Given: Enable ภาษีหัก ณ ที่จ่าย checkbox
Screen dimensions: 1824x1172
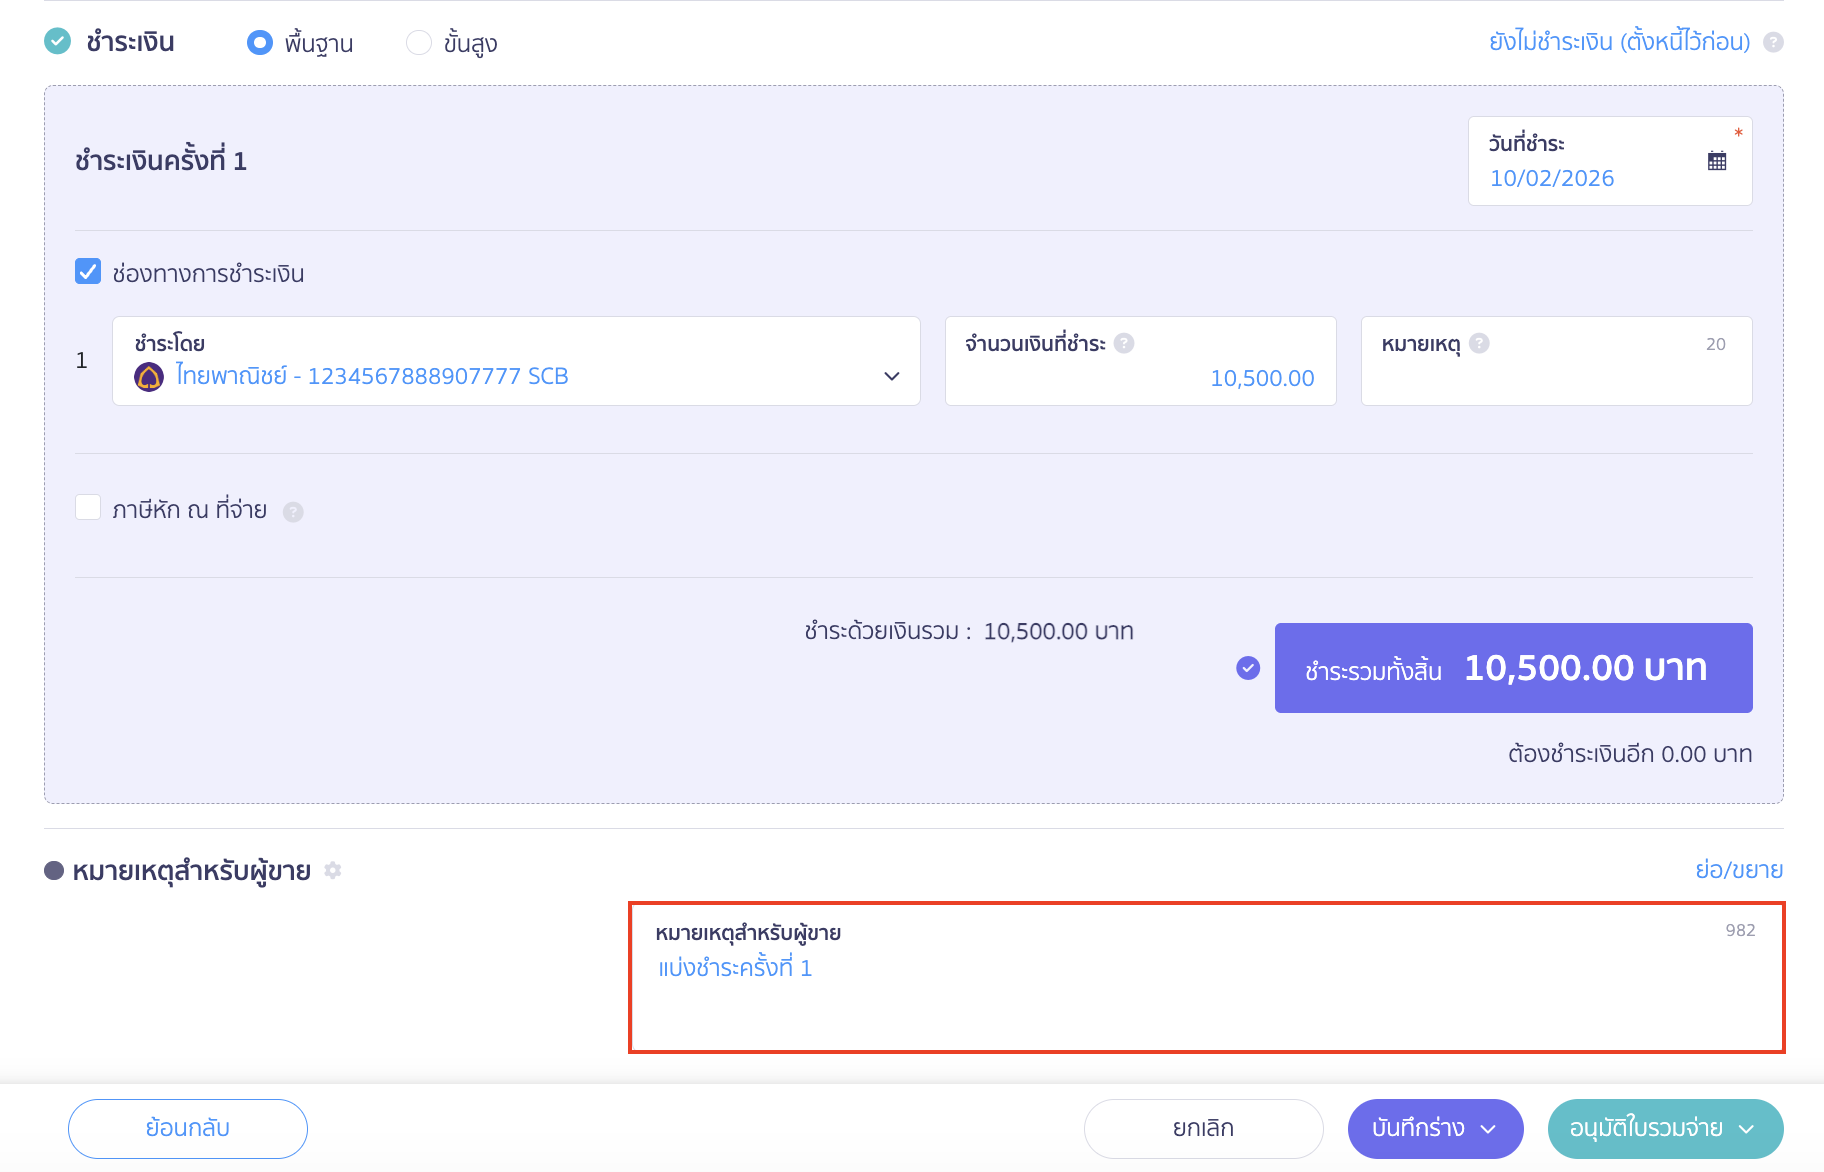Looking at the screenshot, I should (x=88, y=507).
